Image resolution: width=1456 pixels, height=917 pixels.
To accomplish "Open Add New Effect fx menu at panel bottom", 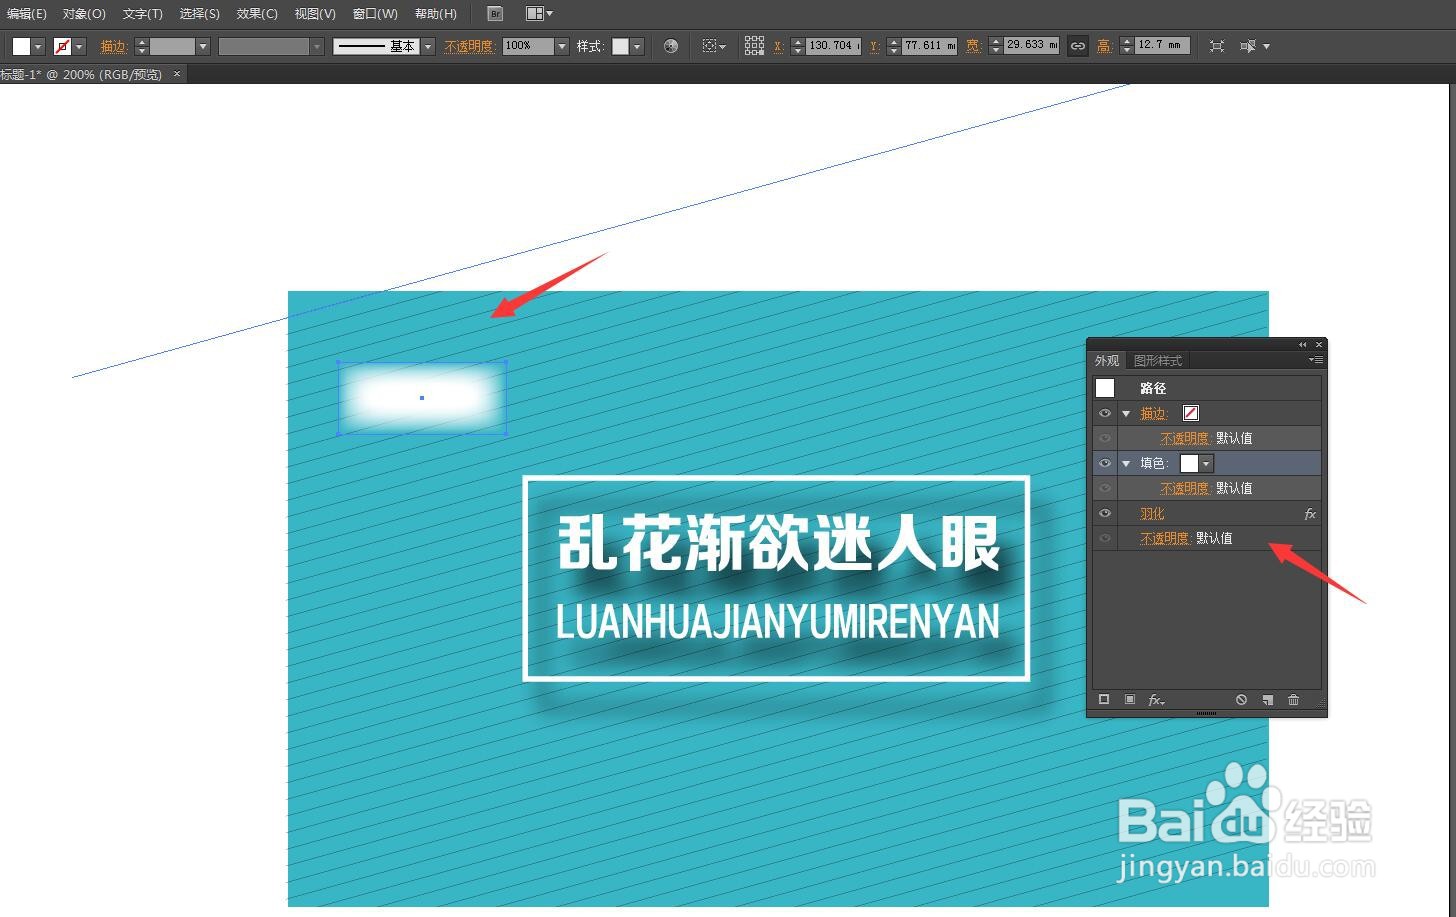I will click(x=1156, y=700).
